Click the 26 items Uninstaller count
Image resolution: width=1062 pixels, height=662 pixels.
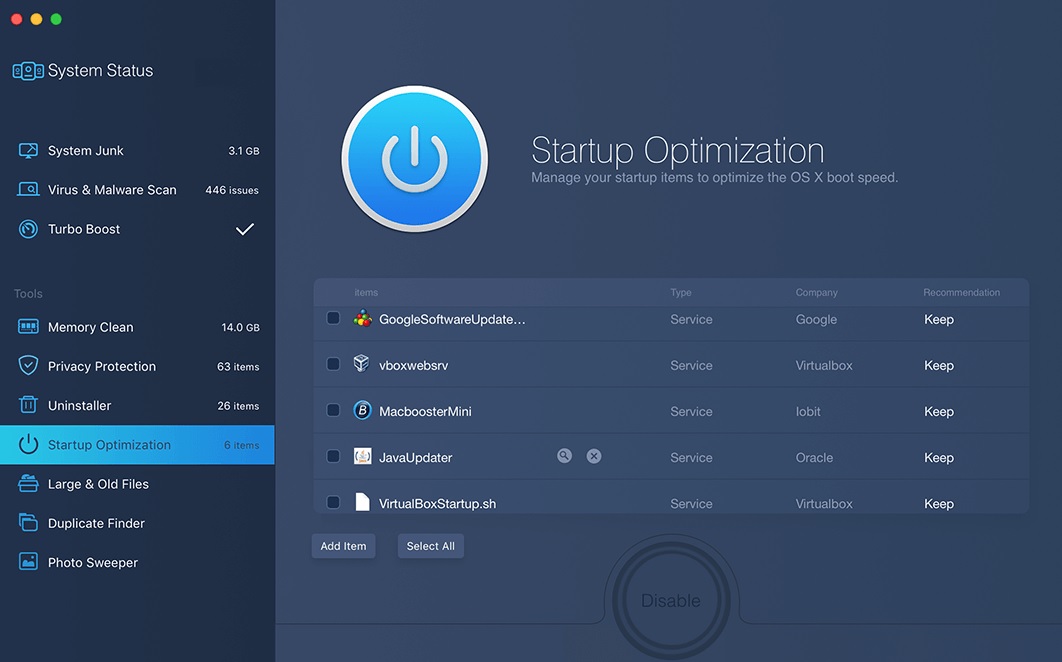coord(238,405)
